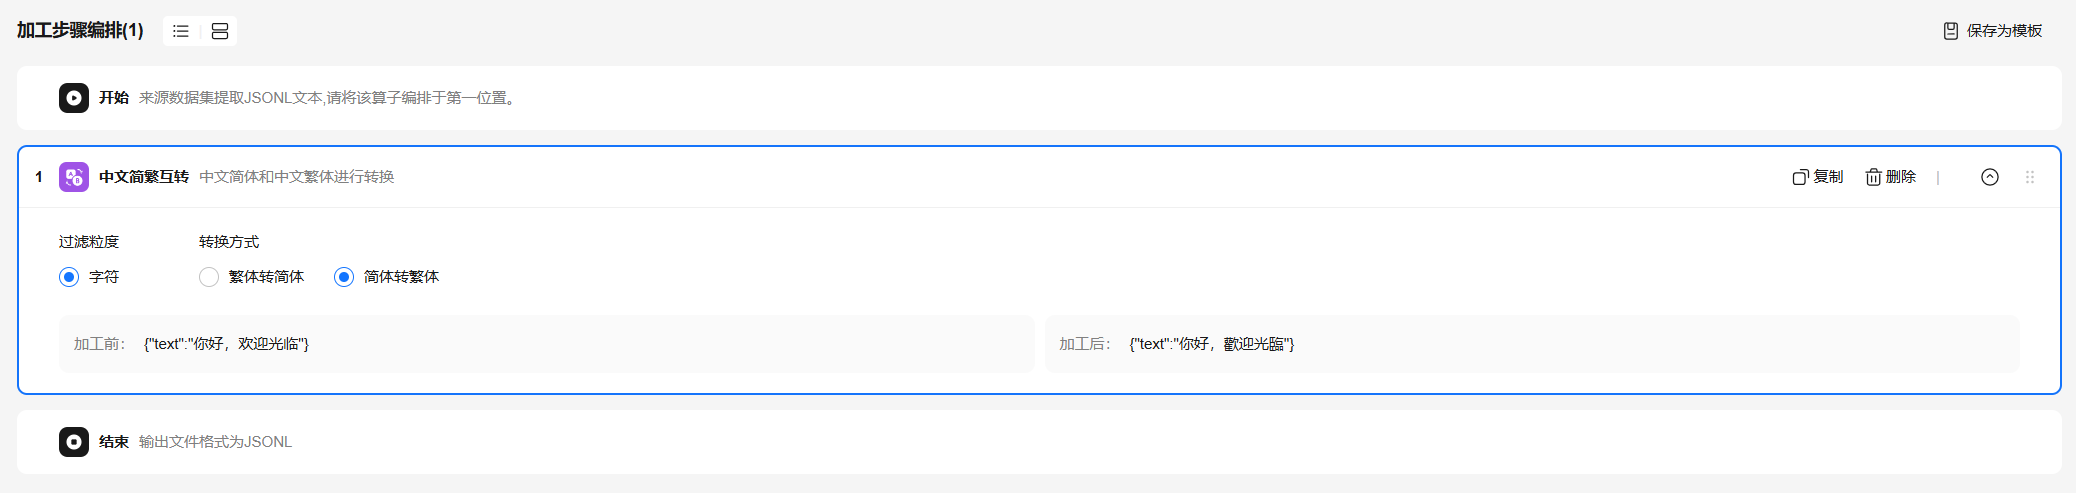This screenshot has width=2076, height=493.
Task: Select 繁体转简体 conversion option
Action: [209, 277]
